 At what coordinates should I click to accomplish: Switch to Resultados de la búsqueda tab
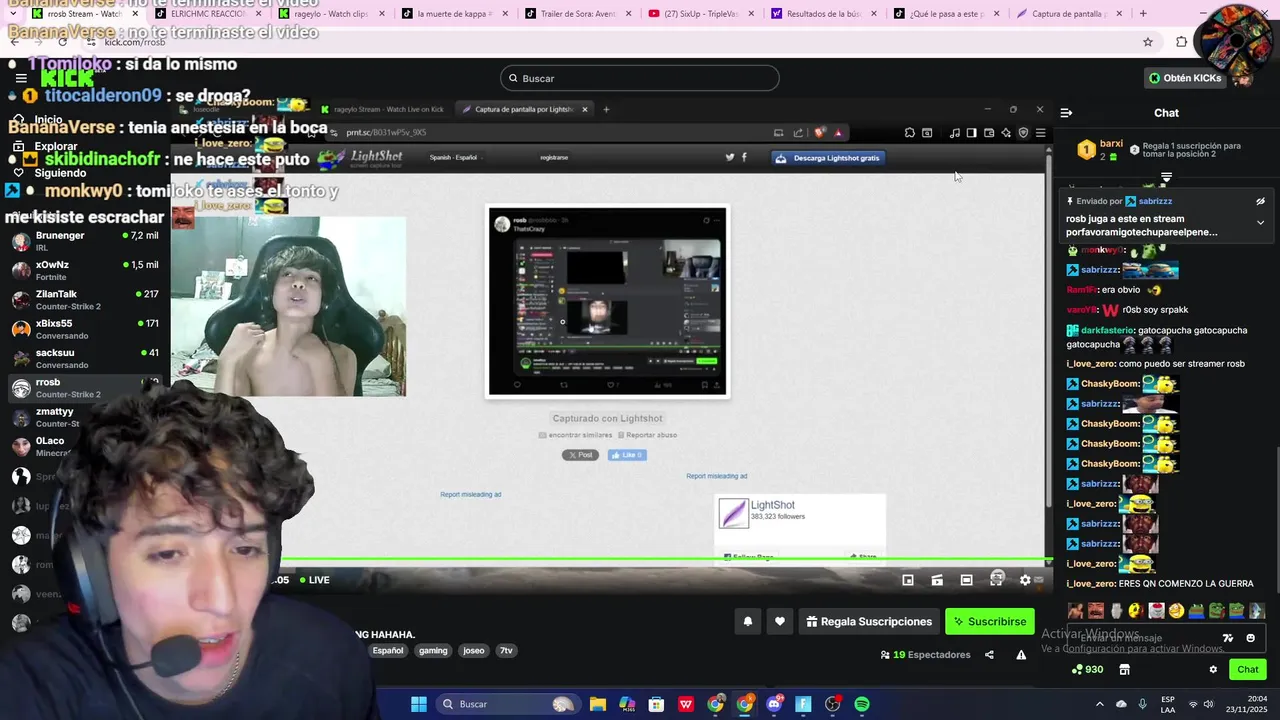[822, 14]
